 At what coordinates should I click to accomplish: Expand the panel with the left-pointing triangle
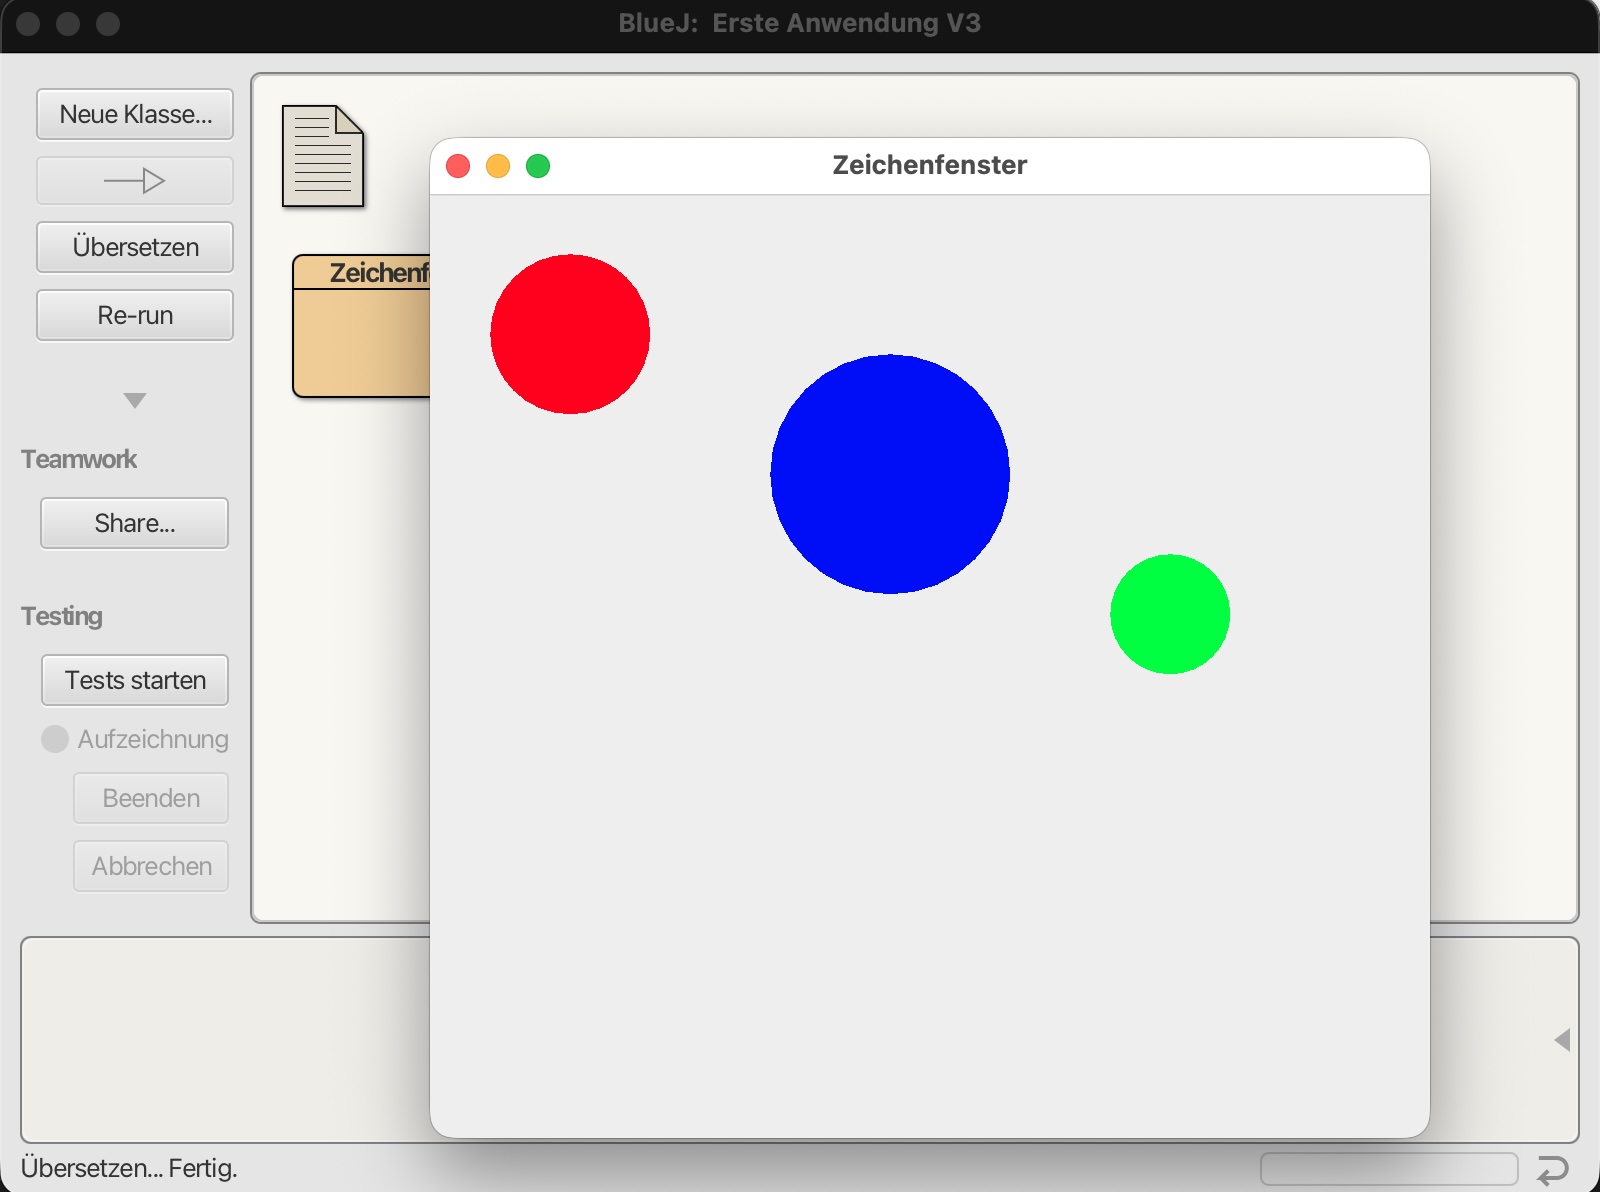(x=1562, y=1040)
